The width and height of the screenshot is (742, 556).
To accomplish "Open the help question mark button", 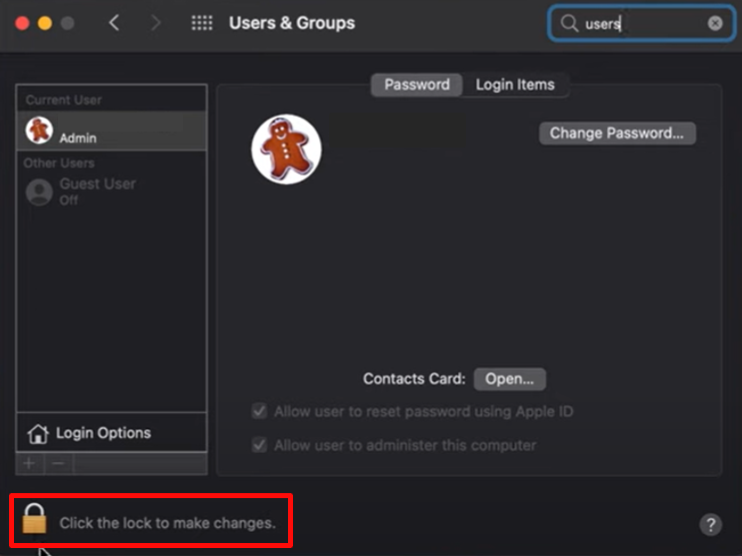I will 710,524.
